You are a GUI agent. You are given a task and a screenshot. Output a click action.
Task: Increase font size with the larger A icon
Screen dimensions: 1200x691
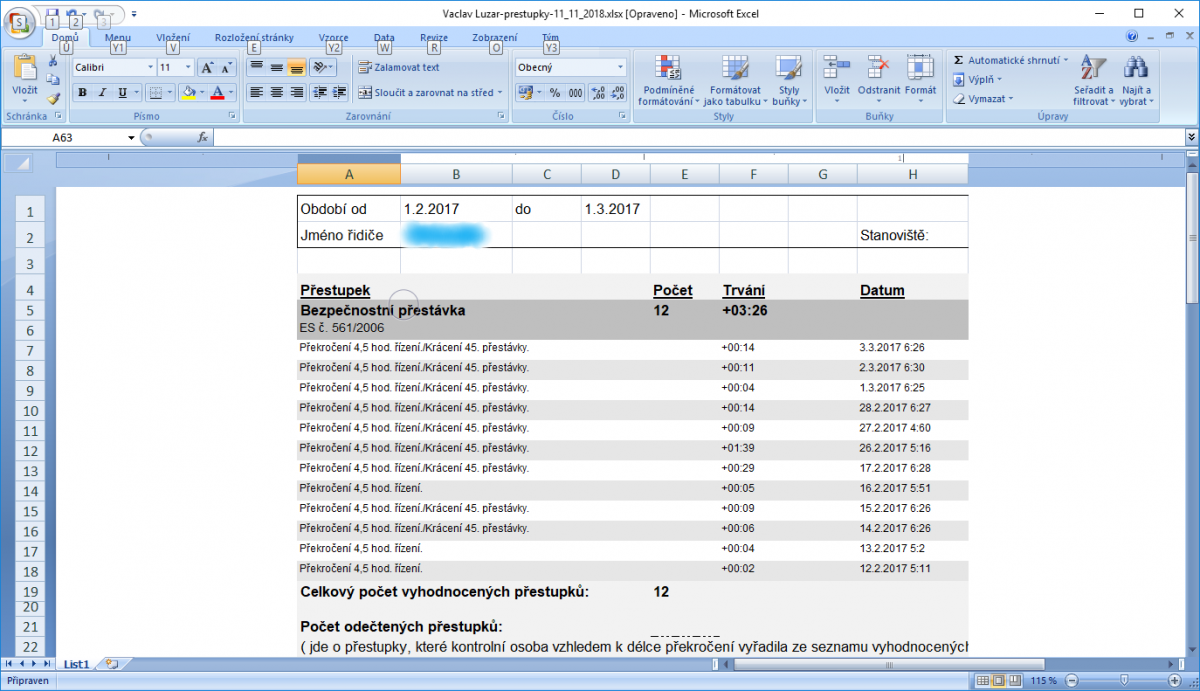(207, 67)
